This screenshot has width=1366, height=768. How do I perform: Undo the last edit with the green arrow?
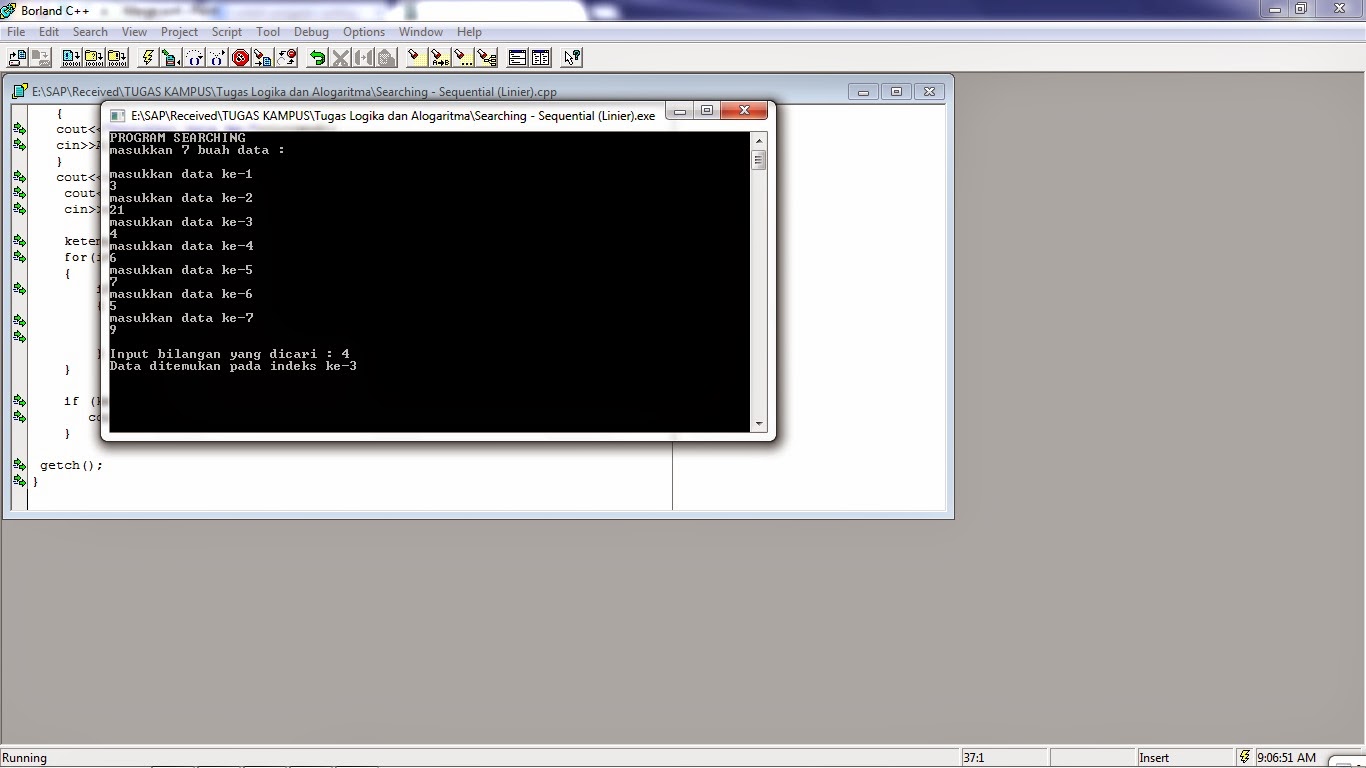317,57
